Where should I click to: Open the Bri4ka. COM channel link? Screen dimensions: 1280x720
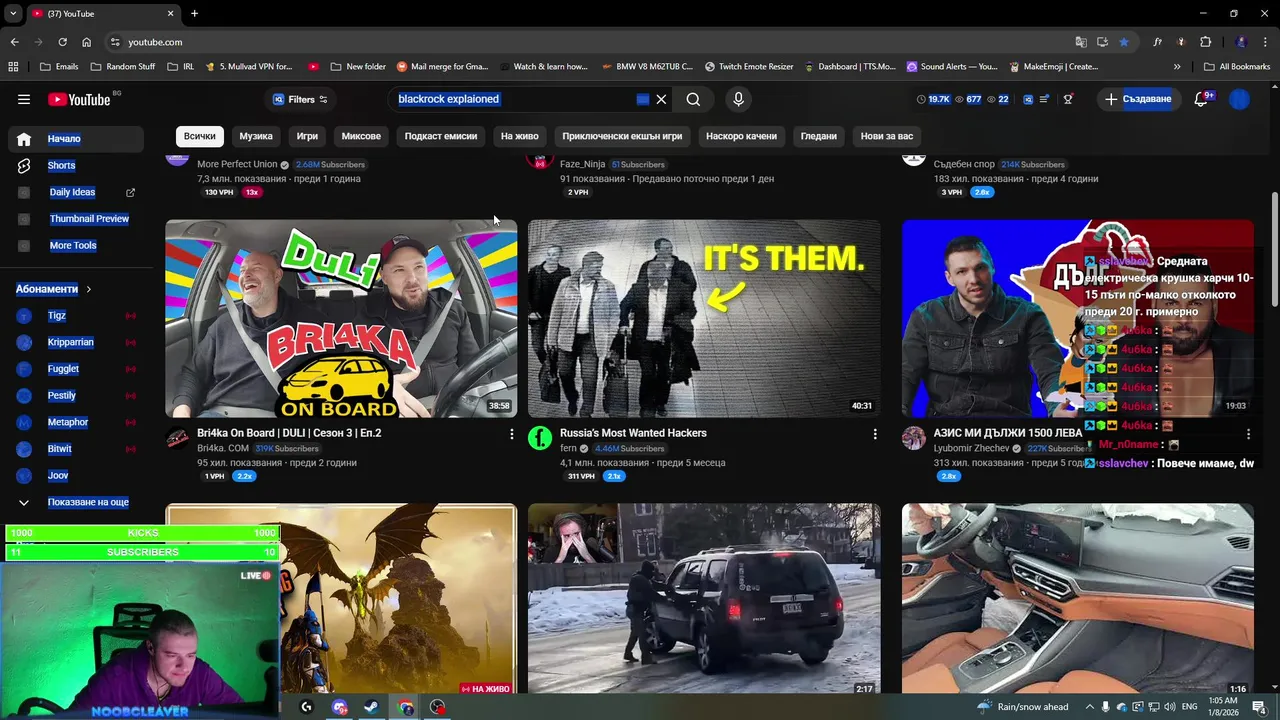[x=223, y=449]
